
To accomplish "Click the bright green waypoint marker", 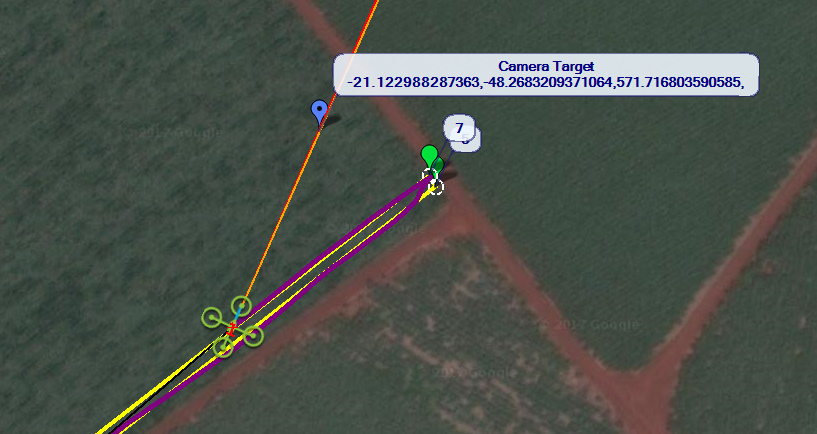I will pos(429,157).
